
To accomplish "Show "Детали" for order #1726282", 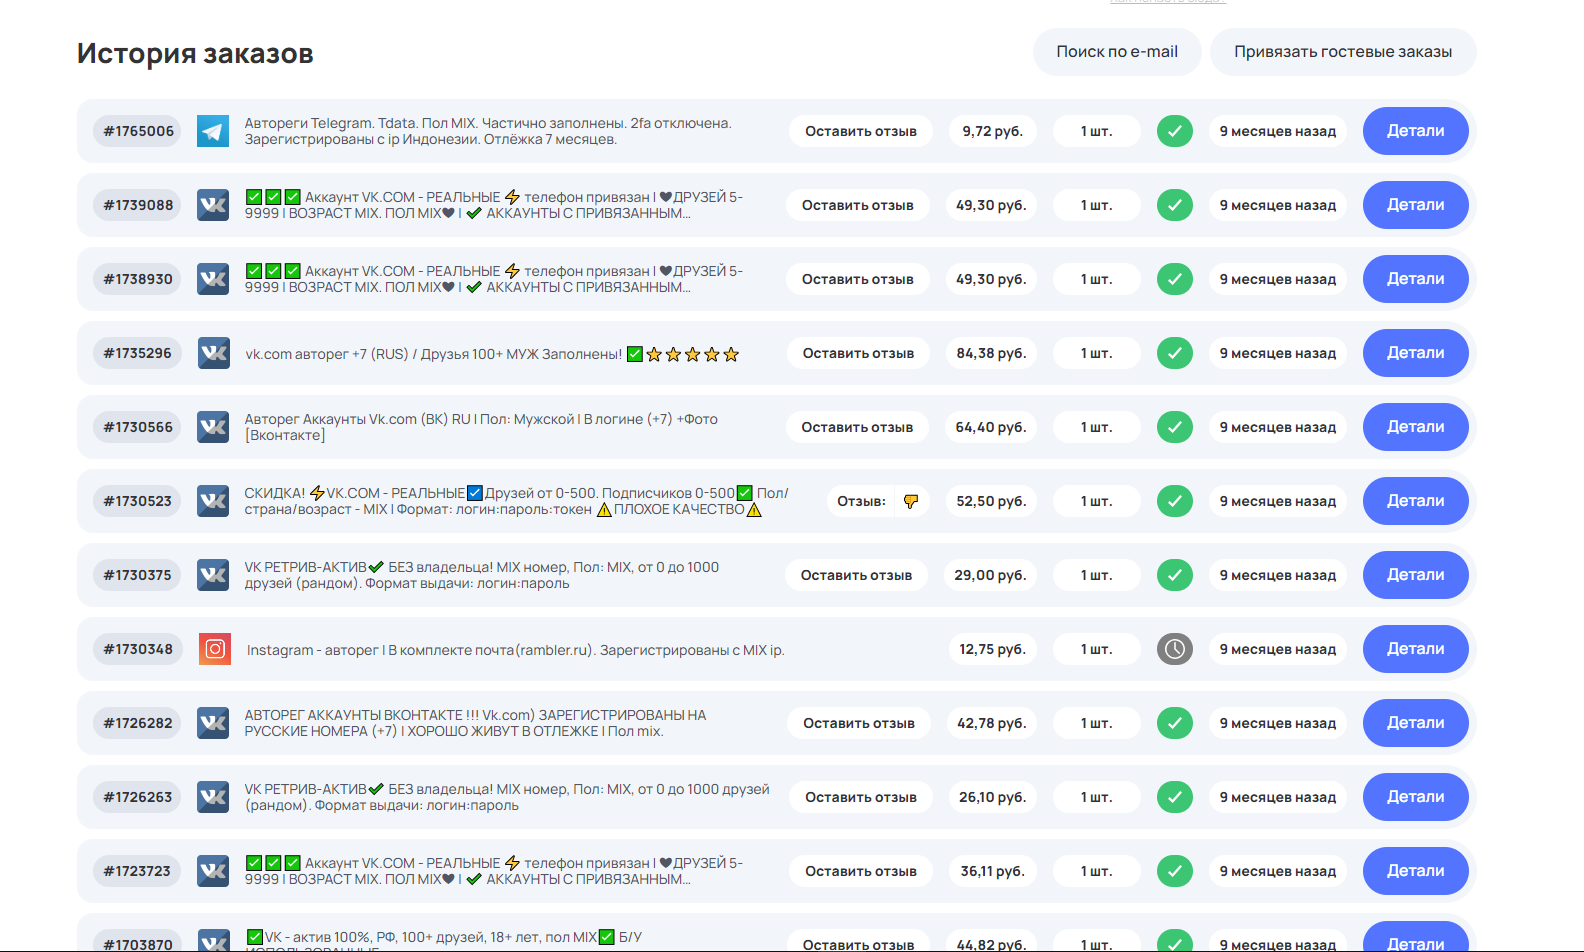I will 1415,723.
